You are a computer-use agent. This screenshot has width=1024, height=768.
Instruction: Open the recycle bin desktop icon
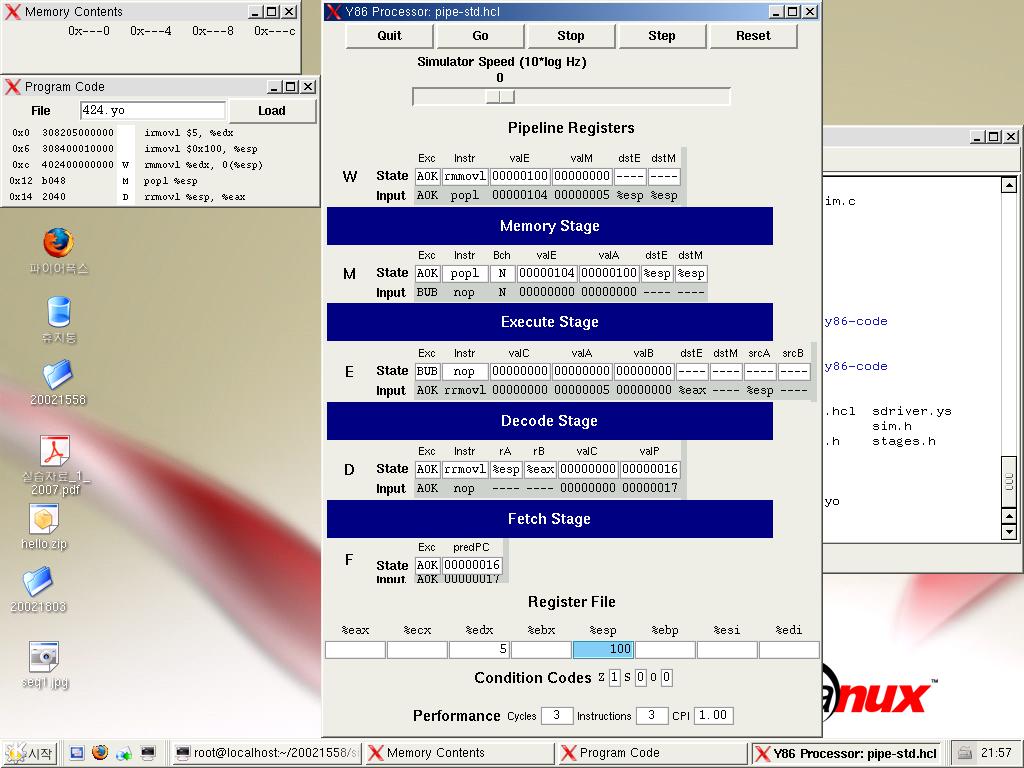pyautogui.click(x=58, y=312)
